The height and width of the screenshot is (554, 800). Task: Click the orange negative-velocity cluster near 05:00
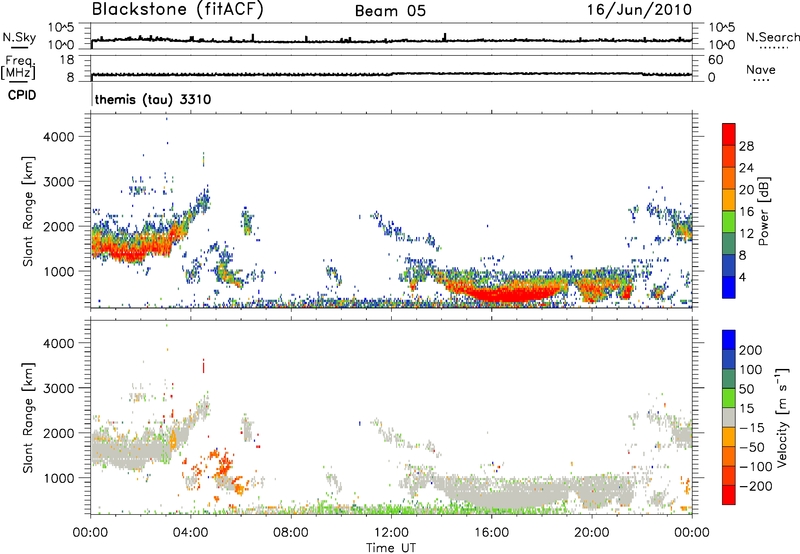point(223,465)
